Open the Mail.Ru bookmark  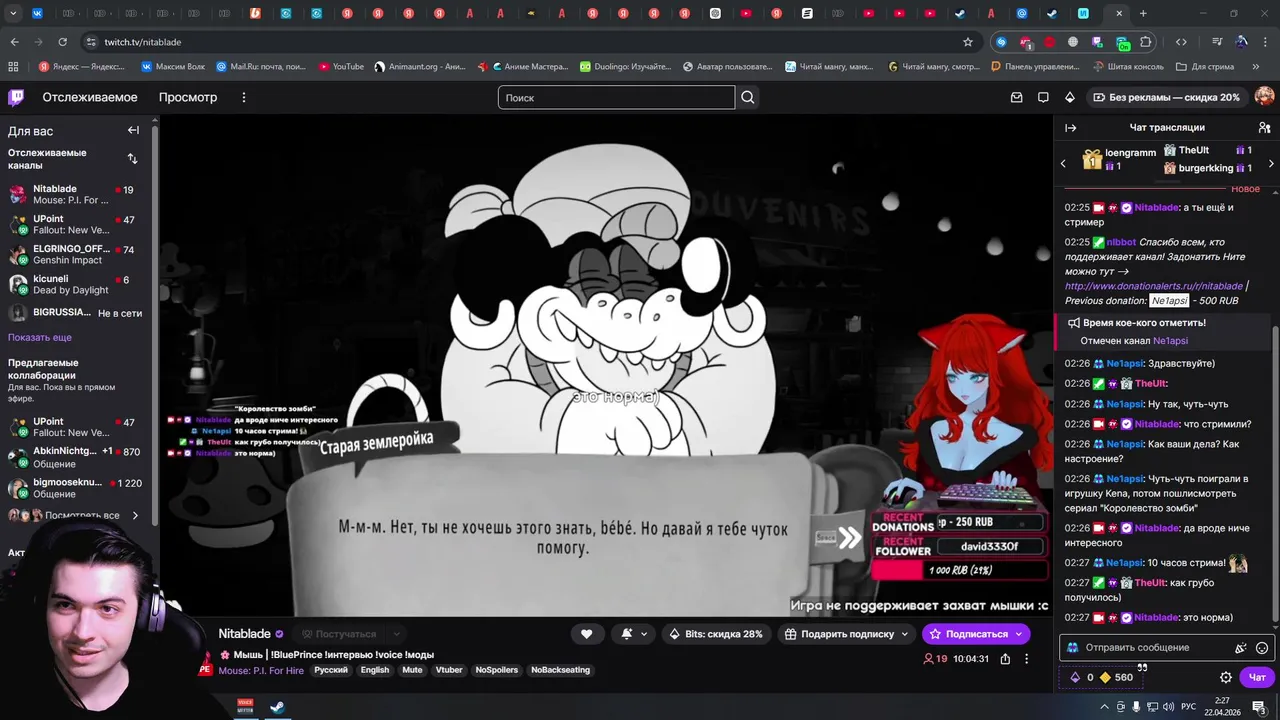(261, 67)
